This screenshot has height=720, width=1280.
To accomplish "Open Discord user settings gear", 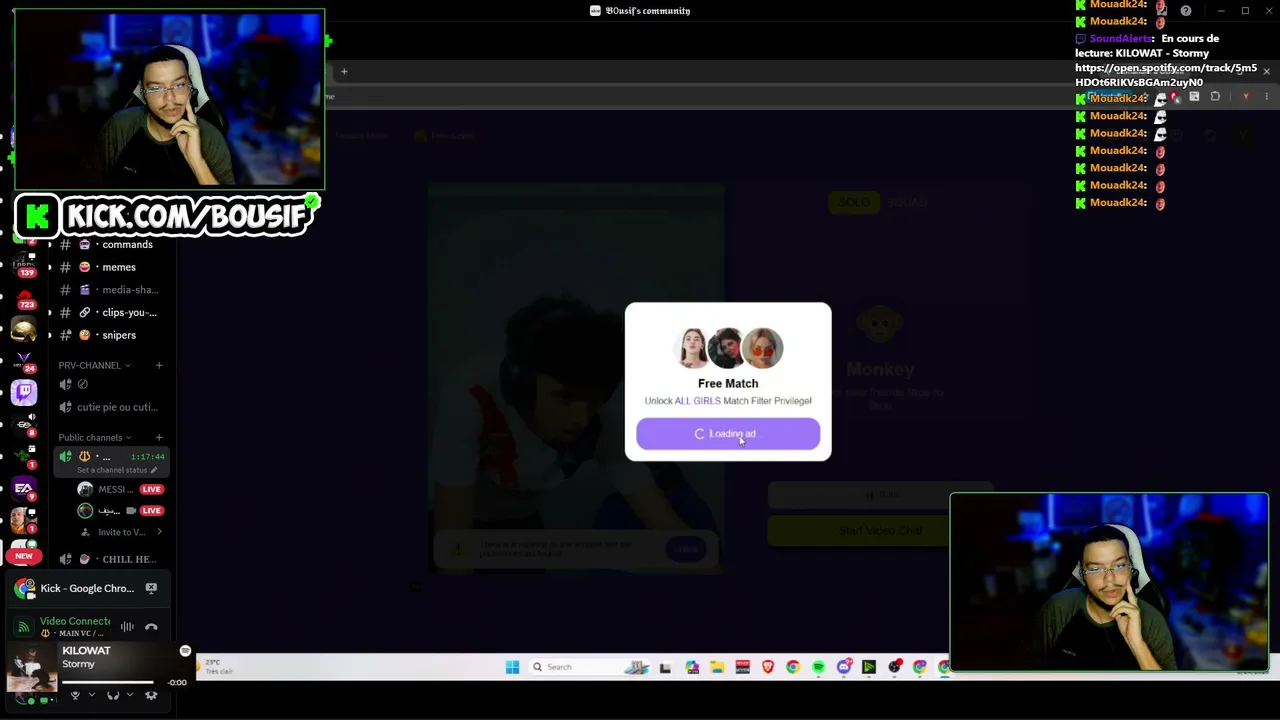I will (x=151, y=696).
